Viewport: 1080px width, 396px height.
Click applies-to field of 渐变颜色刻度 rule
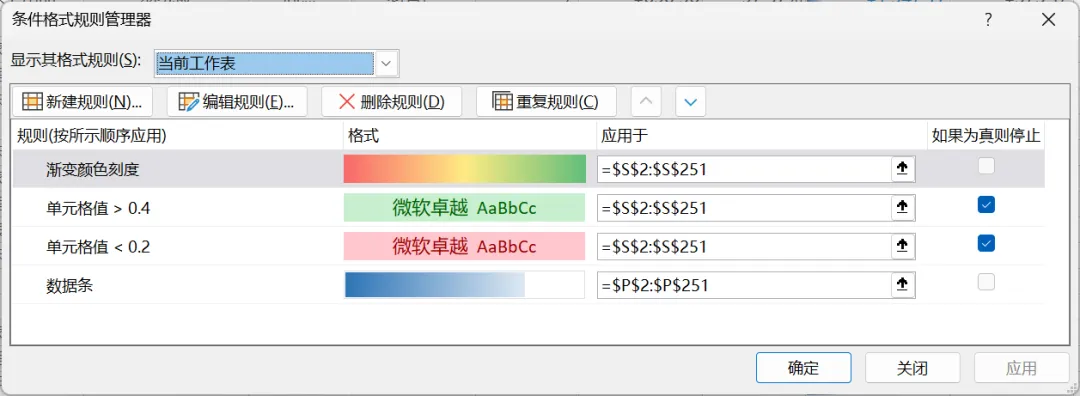pyautogui.click(x=744, y=169)
